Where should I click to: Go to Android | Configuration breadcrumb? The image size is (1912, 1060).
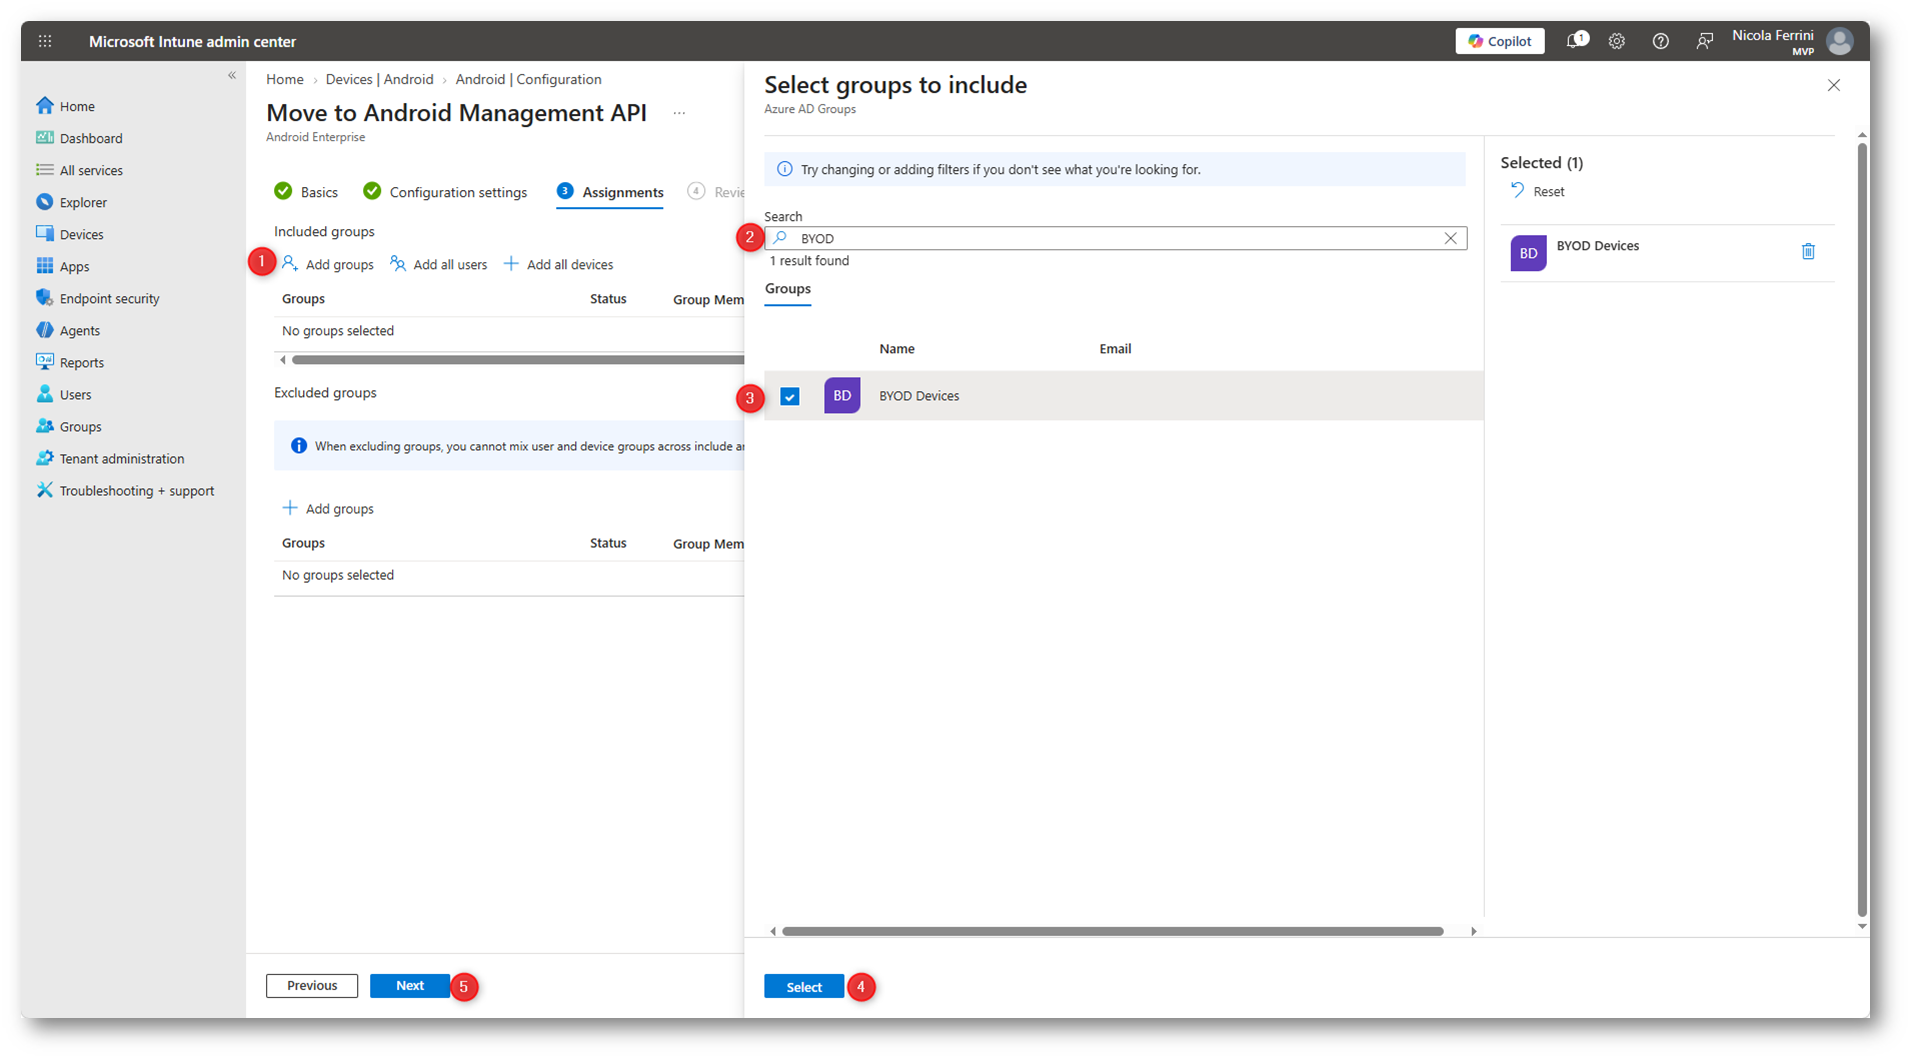click(x=529, y=79)
